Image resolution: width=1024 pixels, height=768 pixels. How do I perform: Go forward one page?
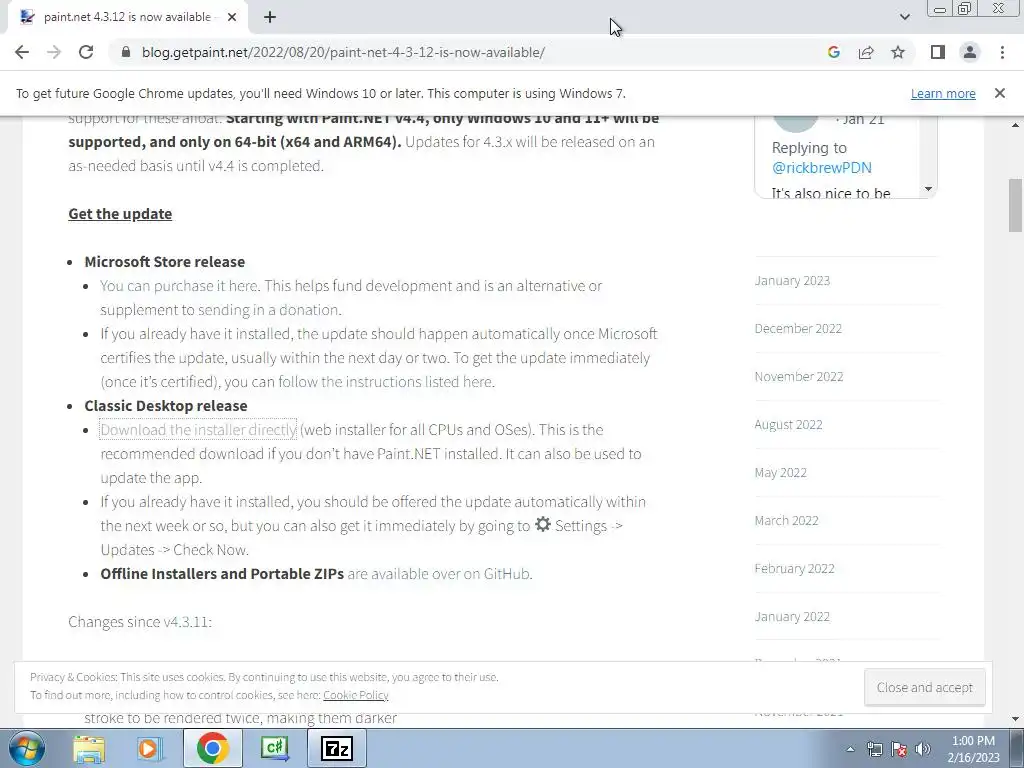(x=54, y=52)
